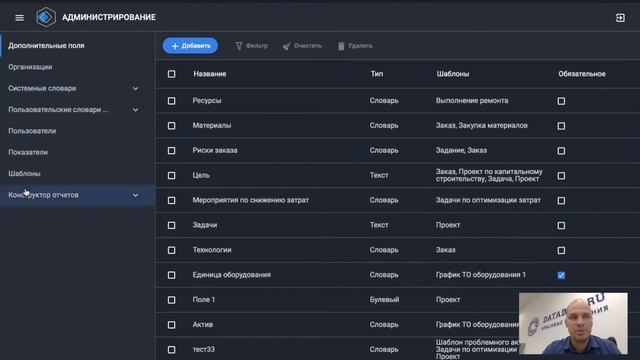This screenshot has height=360, width=640.
Task: Select row checkbox for Единица оборудования
Action: (171, 275)
